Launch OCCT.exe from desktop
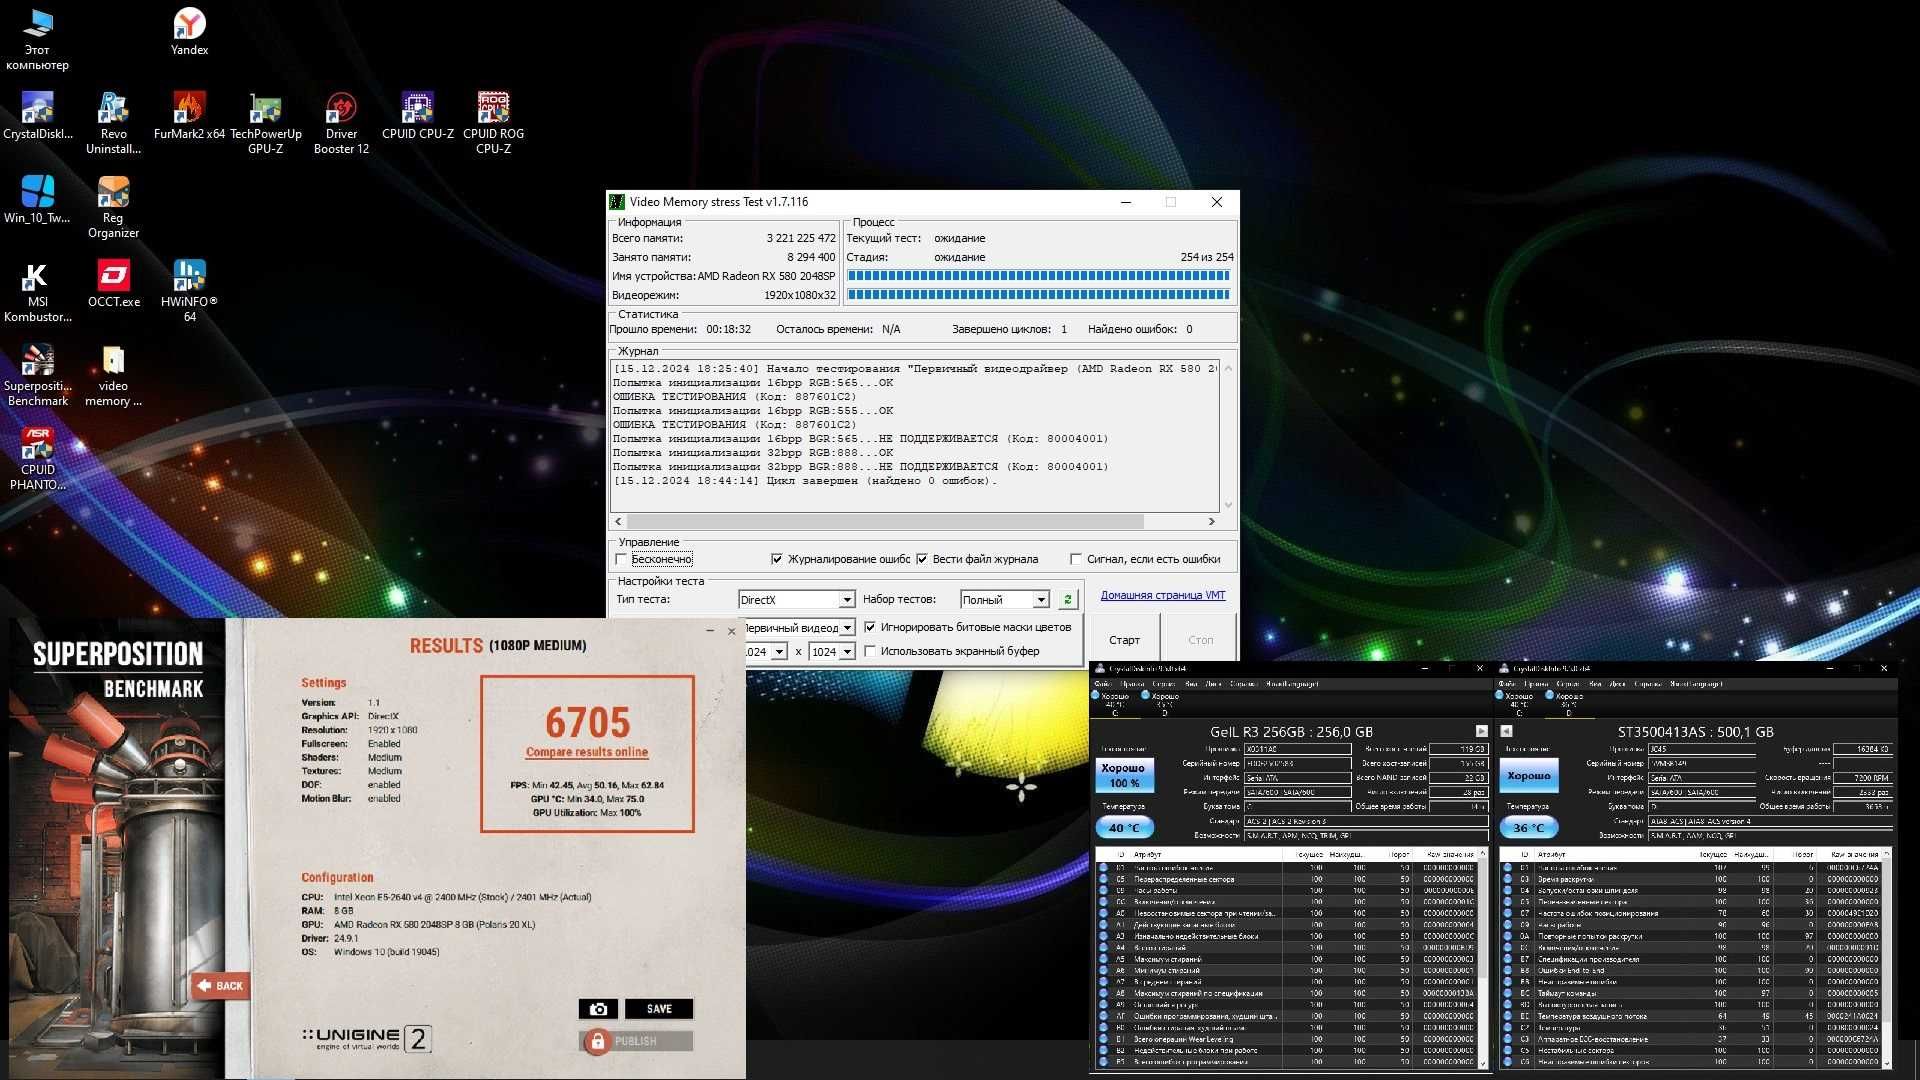Screen dimensions: 1920x1080 [x=113, y=284]
